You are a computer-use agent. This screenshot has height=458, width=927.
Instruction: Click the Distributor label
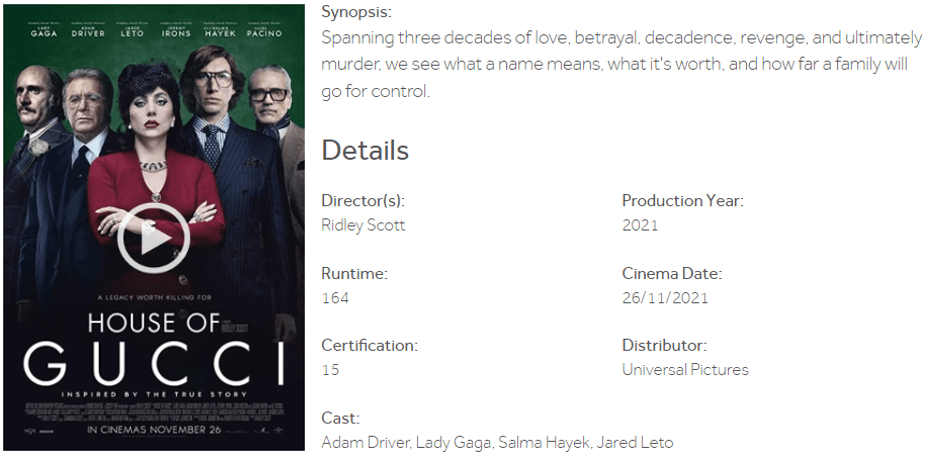[664, 345]
